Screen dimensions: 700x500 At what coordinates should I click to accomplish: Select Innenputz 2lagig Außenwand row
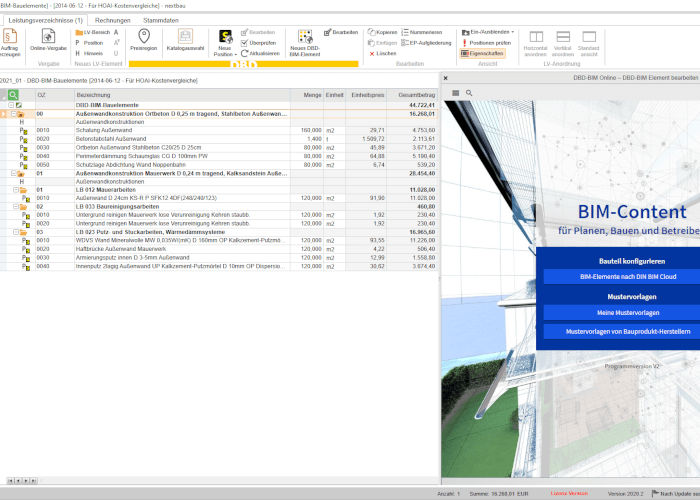[219, 266]
